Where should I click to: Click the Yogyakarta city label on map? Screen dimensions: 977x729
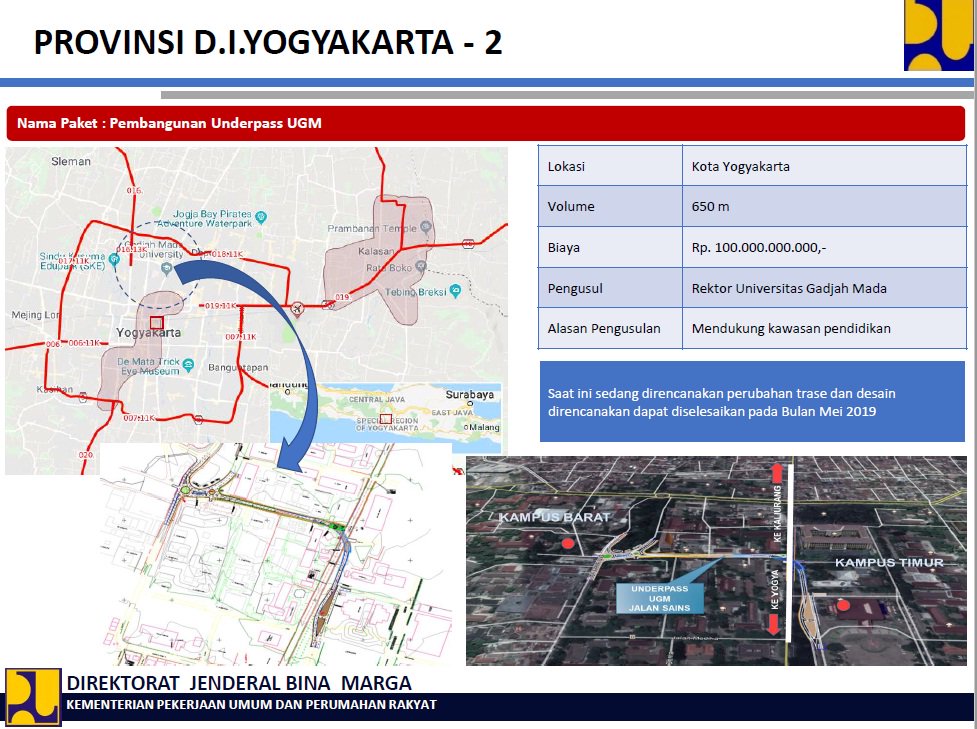click(x=148, y=333)
